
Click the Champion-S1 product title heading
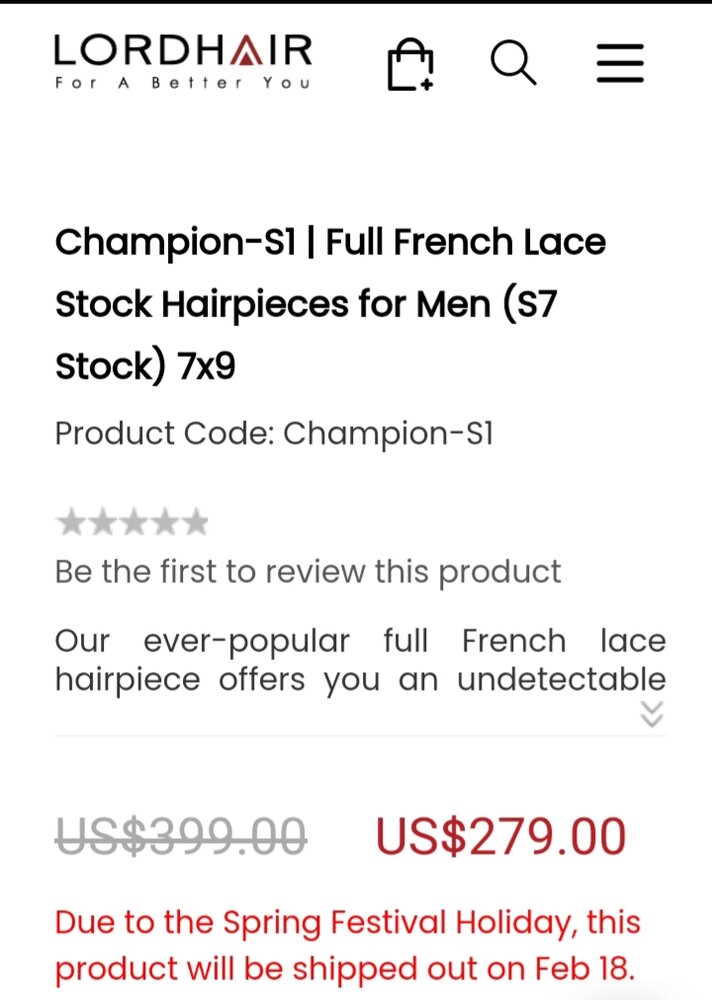(x=330, y=304)
